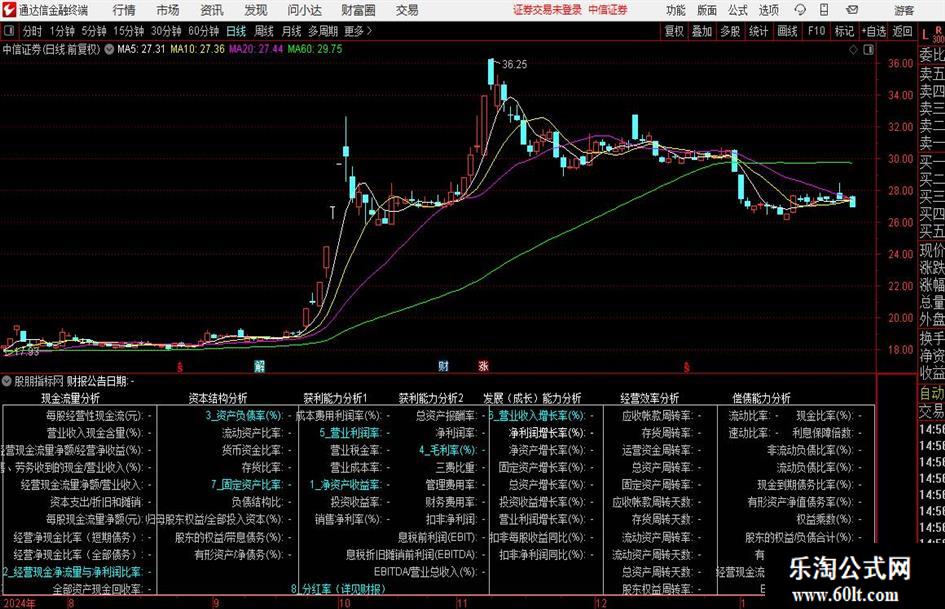This screenshot has height=609, width=945.
Task: Click the 7_固定资产比率 indicator
Action: pyautogui.click(x=246, y=485)
